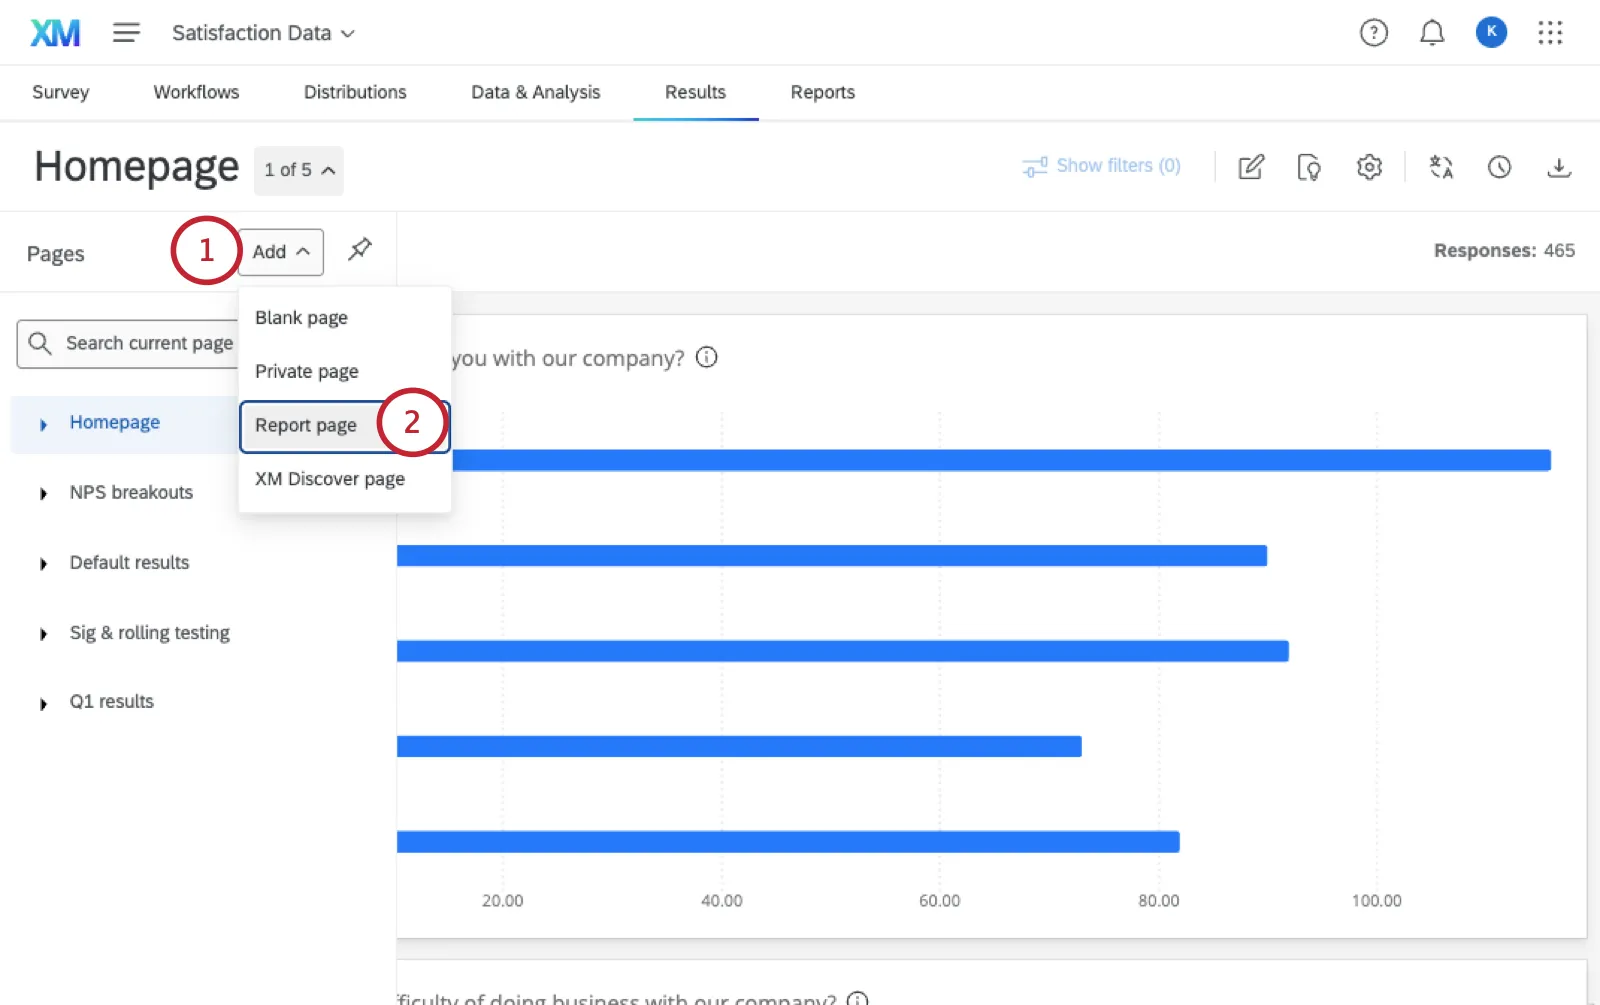
Task: Open the 1 of 5 page selector
Action: pyautogui.click(x=299, y=170)
